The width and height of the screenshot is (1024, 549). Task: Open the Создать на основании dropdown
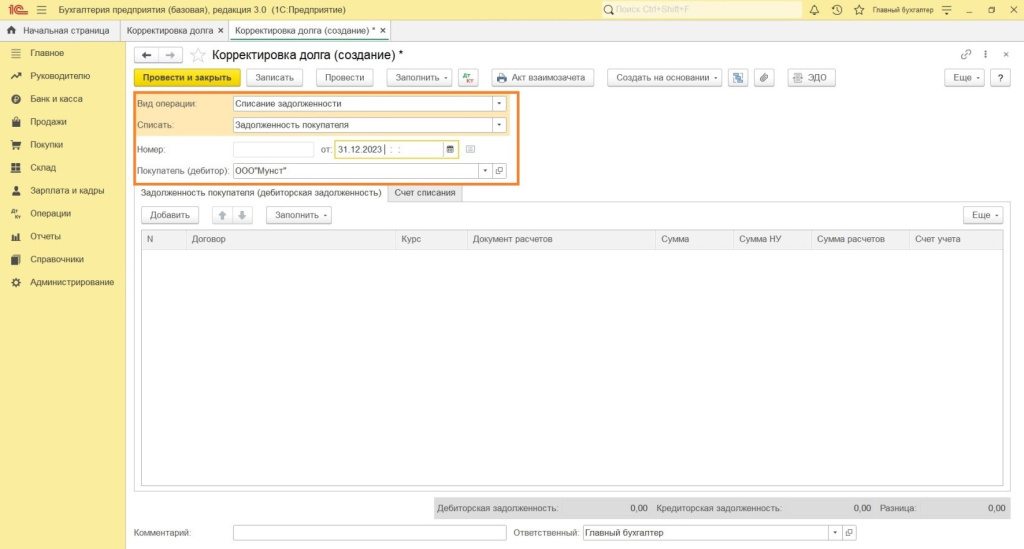[668, 78]
